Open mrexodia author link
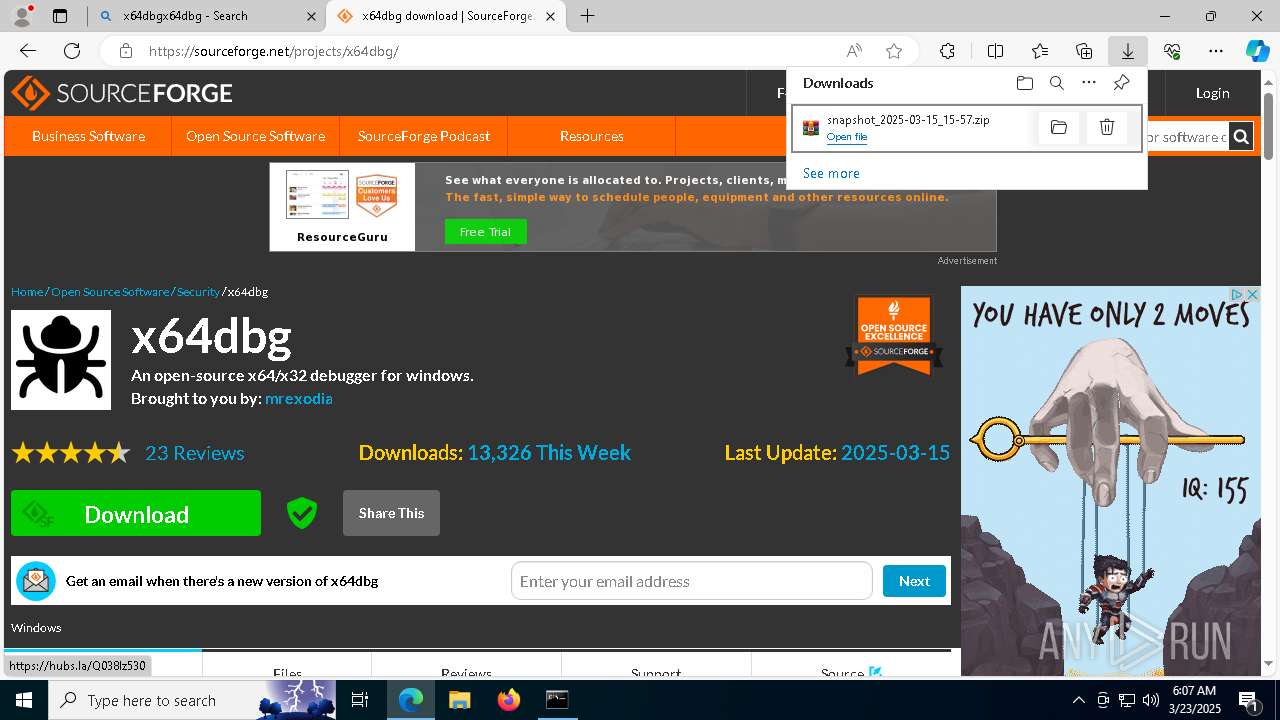The width and height of the screenshot is (1280, 720). (x=298, y=398)
